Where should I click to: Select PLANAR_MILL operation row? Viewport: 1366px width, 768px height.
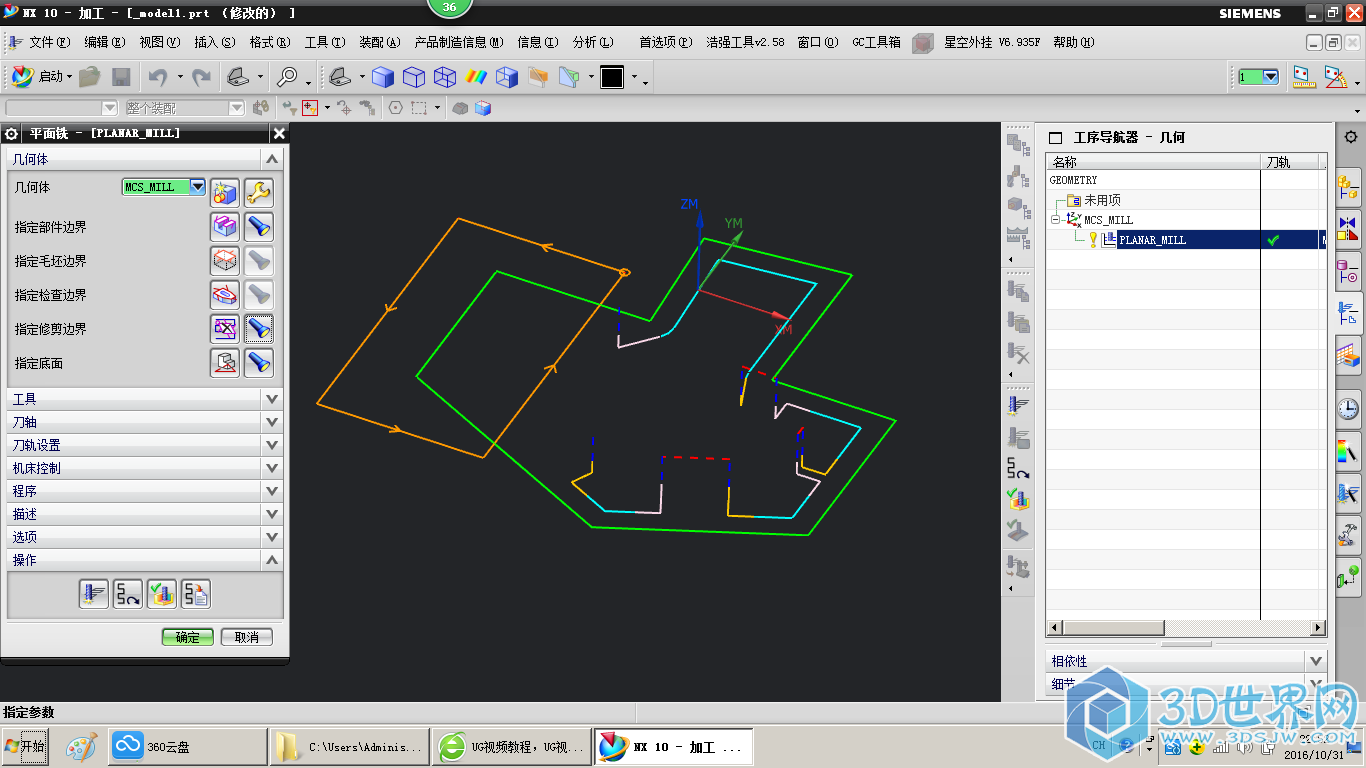pyautogui.click(x=1186, y=240)
